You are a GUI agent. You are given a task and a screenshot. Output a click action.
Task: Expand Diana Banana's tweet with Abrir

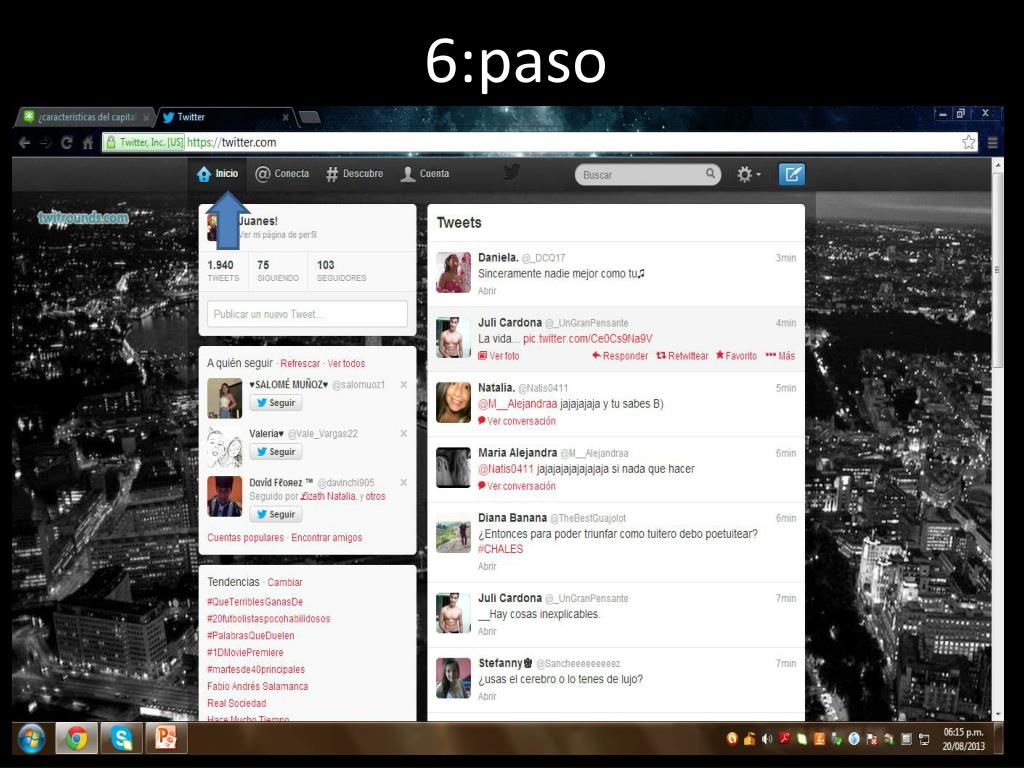[x=487, y=567]
